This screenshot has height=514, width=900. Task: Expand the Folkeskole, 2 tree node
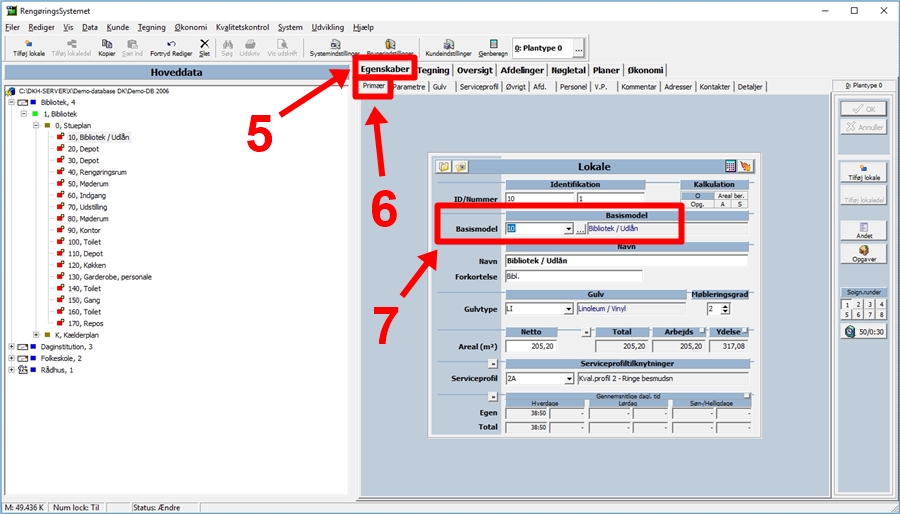[x=11, y=358]
